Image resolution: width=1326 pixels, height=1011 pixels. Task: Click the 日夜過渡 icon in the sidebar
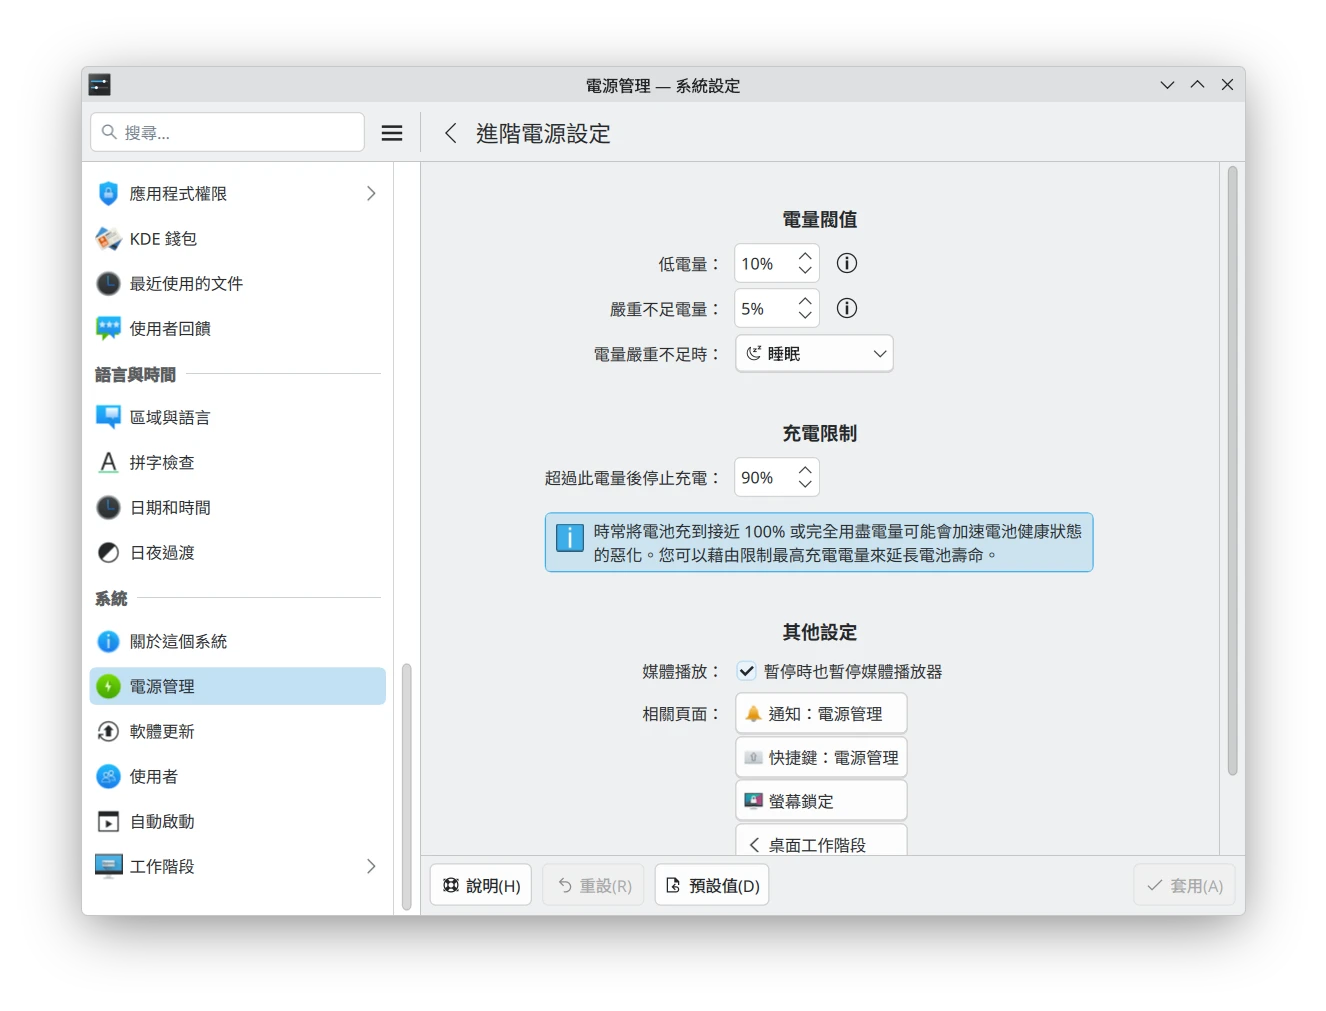pos(107,552)
